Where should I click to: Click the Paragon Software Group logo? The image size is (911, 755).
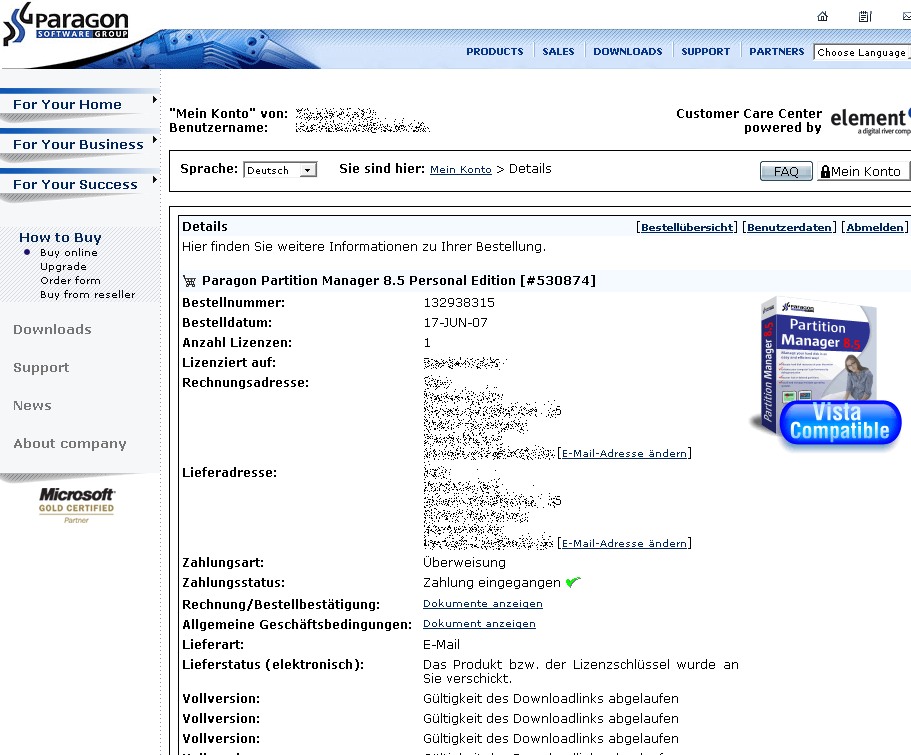pos(66,24)
